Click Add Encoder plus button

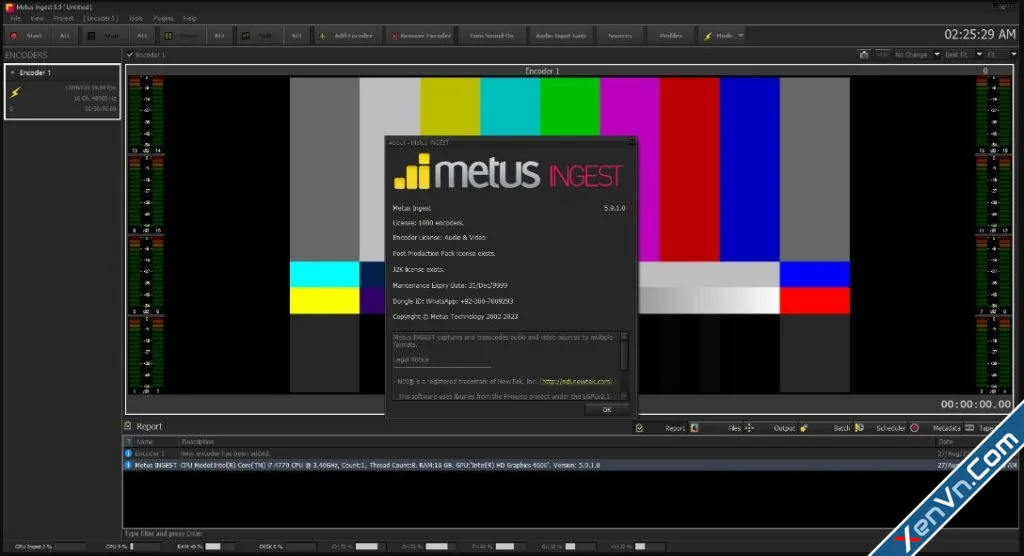coord(346,36)
